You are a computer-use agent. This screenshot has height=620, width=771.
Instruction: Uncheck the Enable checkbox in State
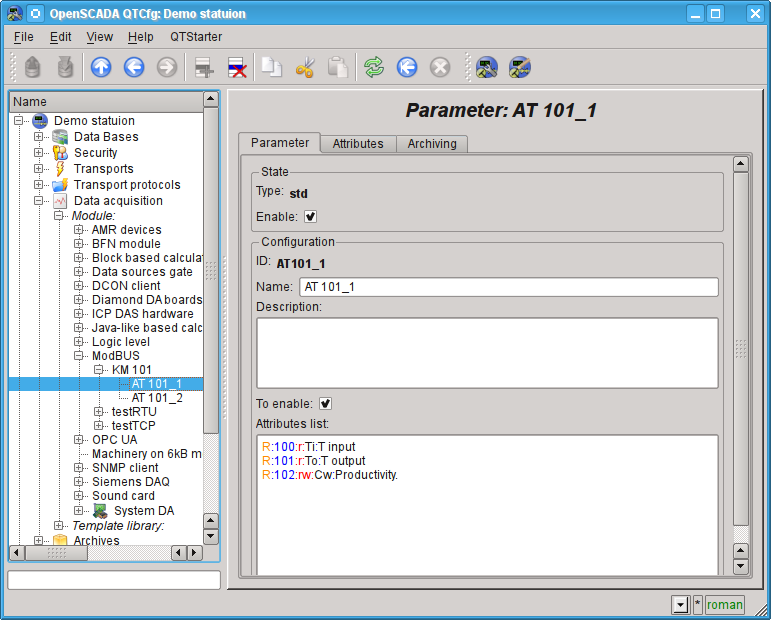[310, 216]
